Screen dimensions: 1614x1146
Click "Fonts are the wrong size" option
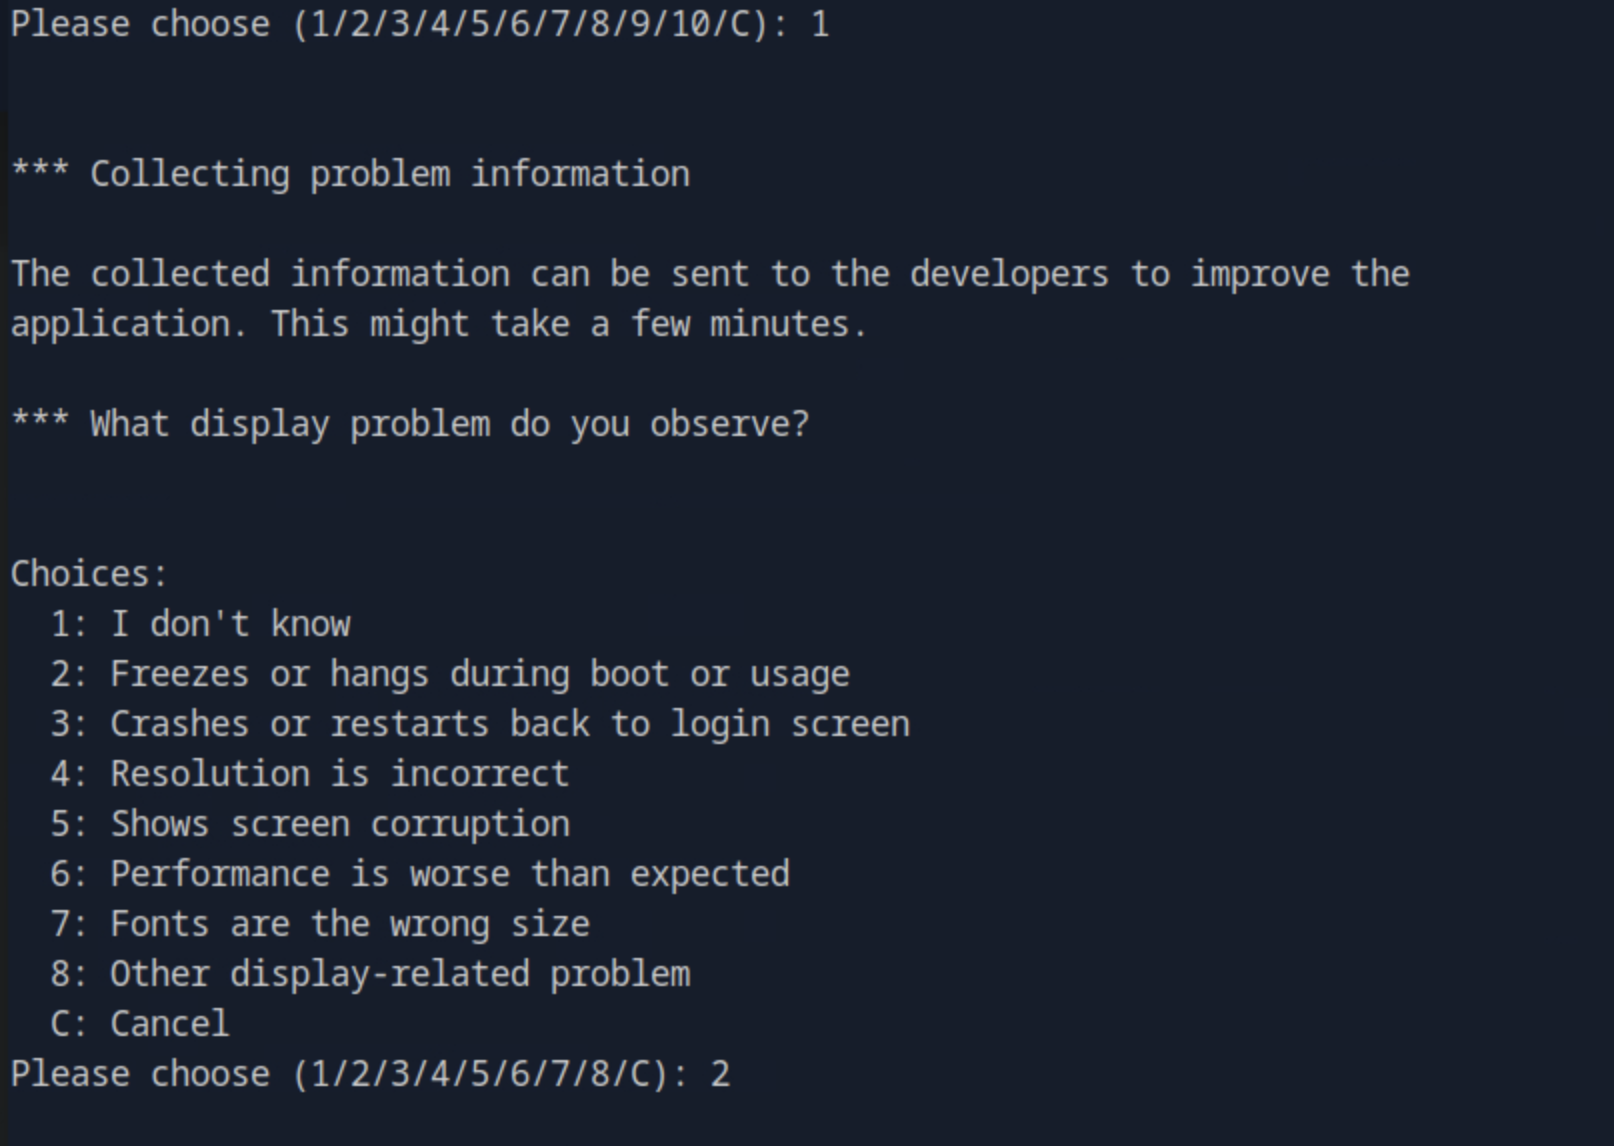click(349, 924)
